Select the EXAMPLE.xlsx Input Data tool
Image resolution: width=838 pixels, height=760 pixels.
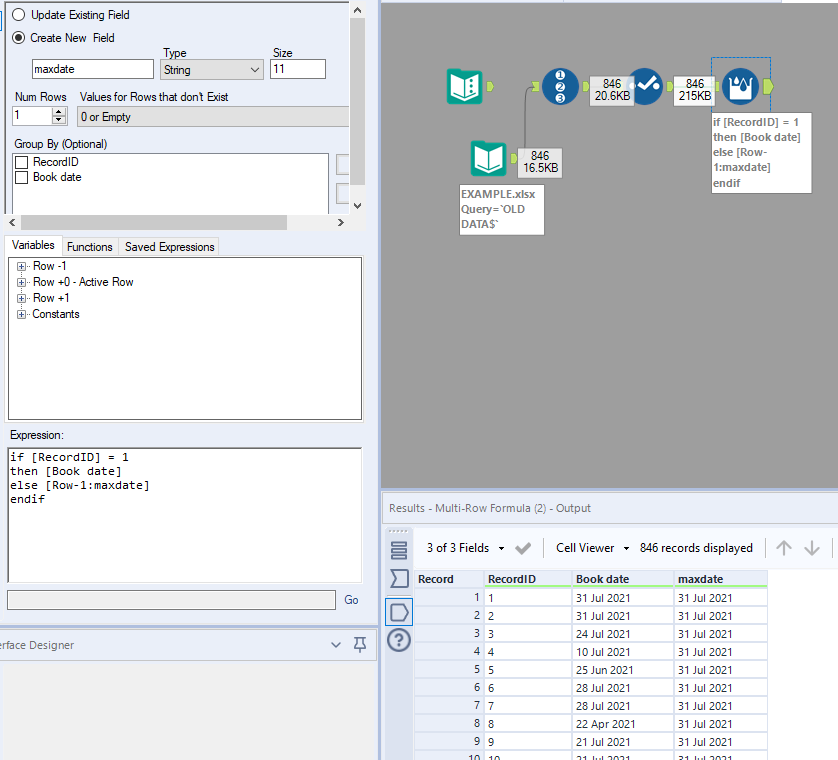pyautogui.click(x=489, y=159)
